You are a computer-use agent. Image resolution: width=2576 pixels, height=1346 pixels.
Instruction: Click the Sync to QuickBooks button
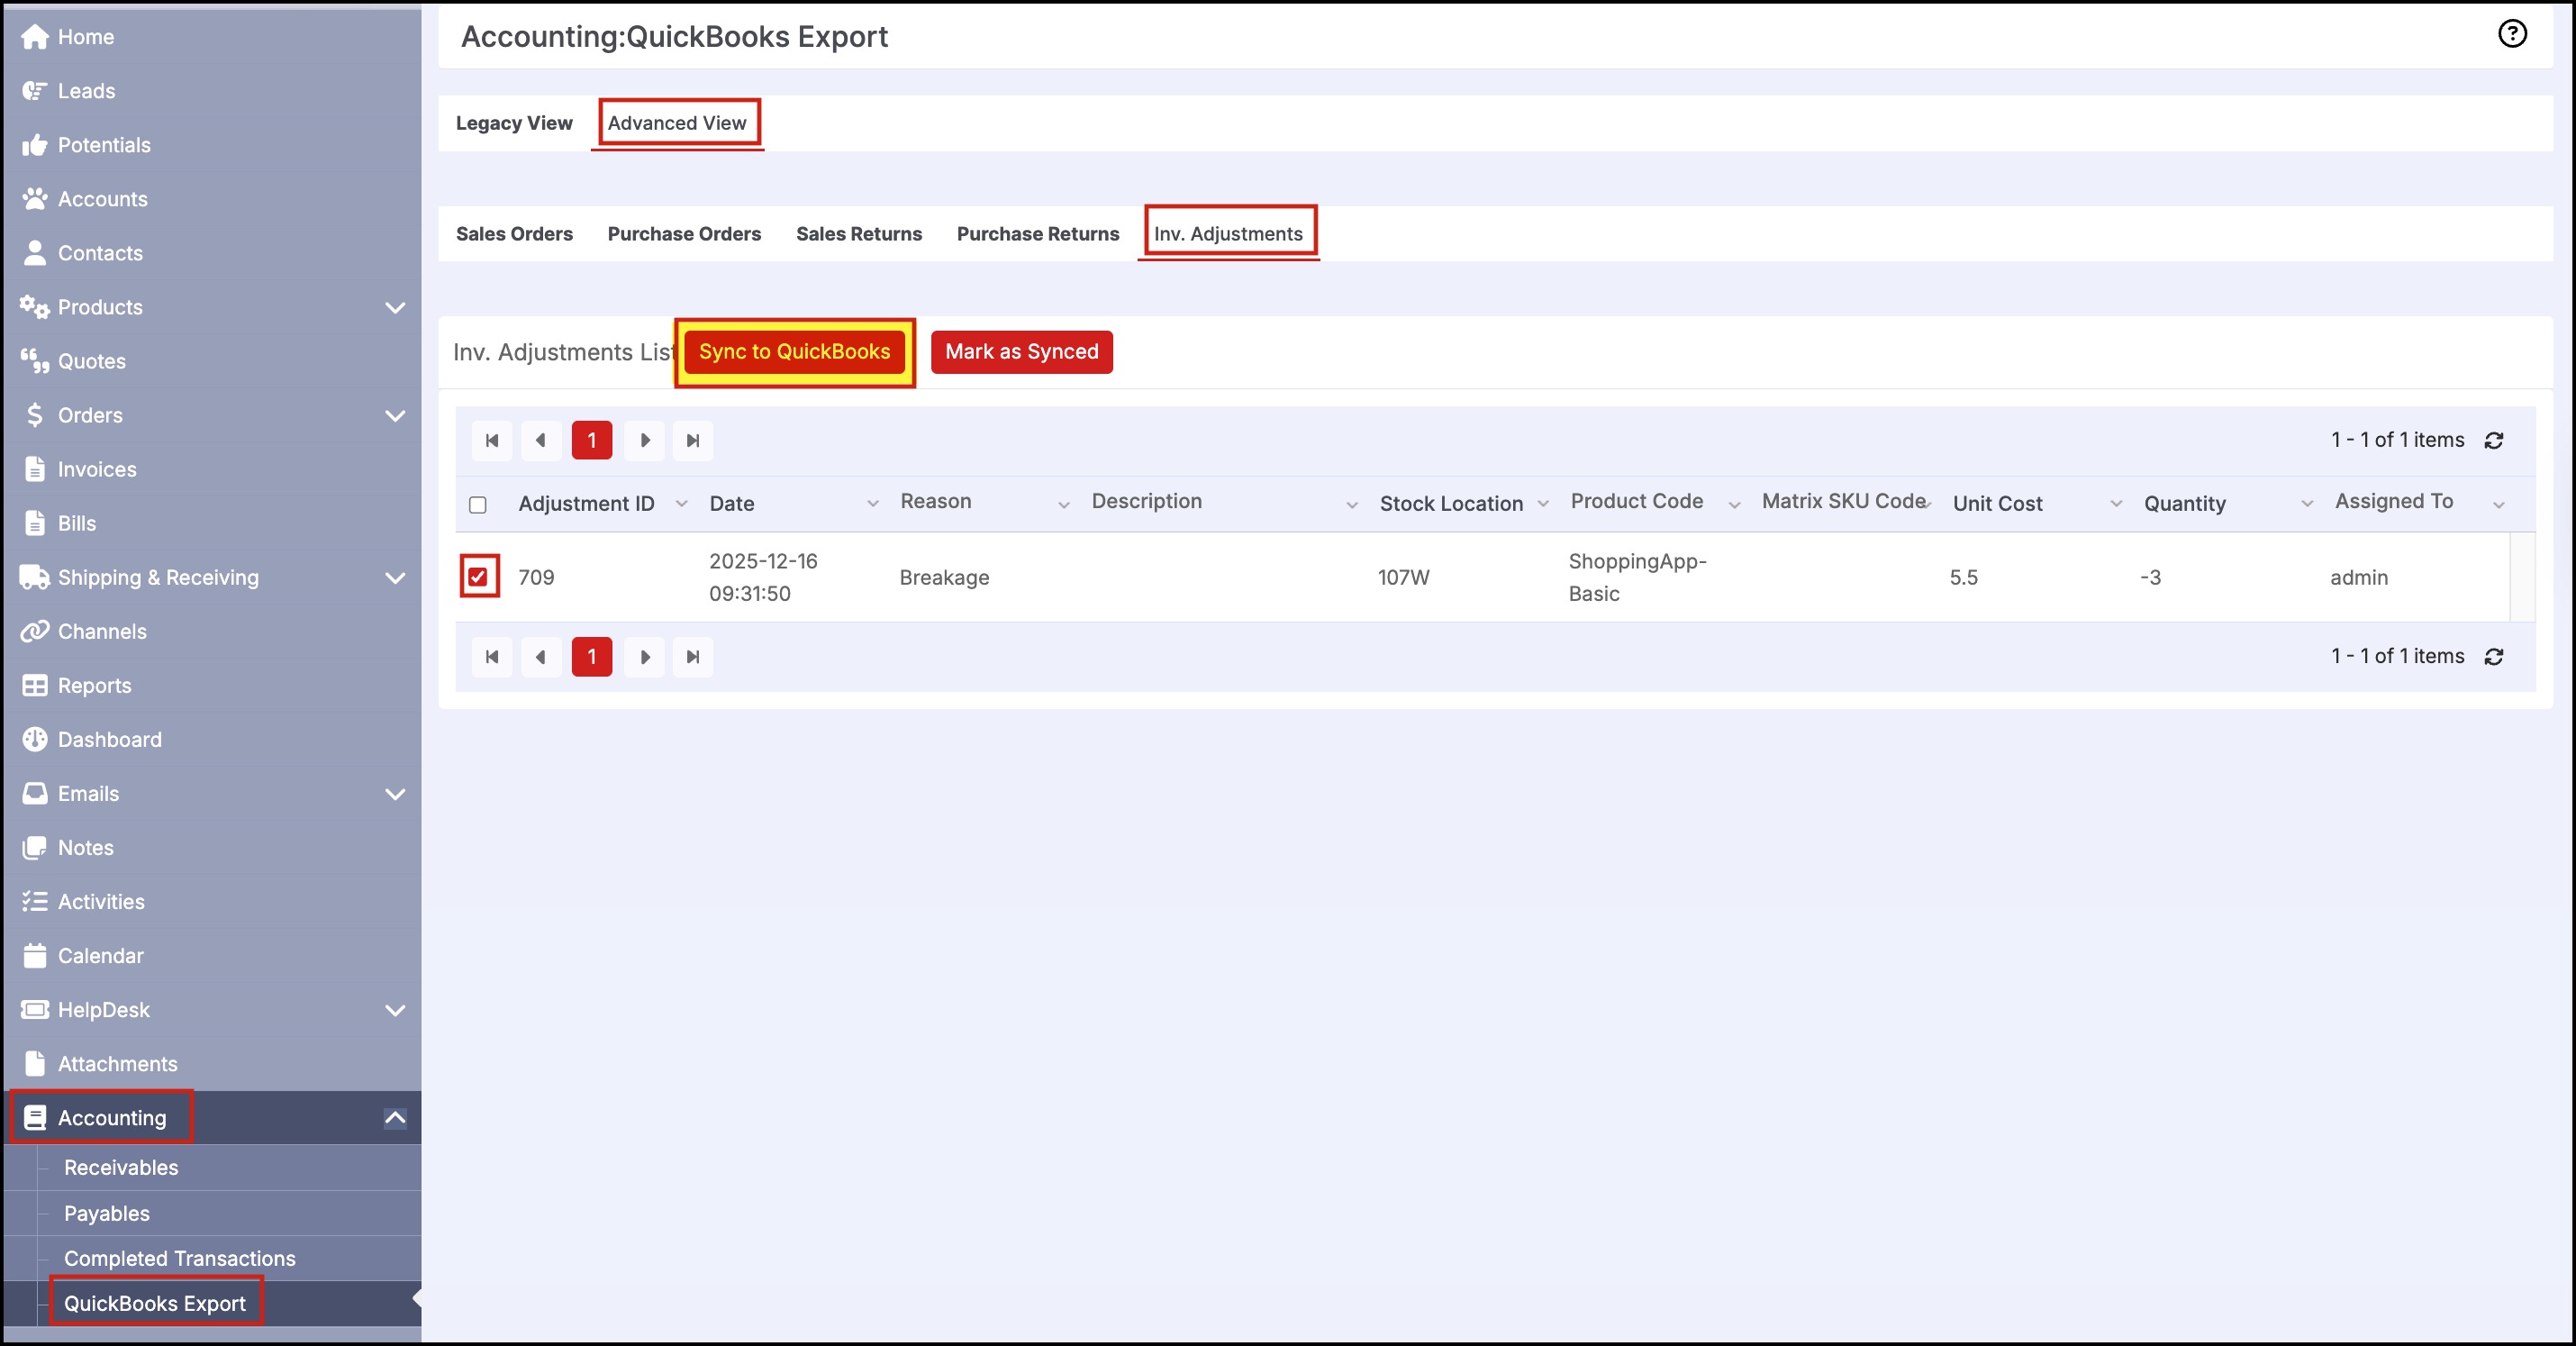point(794,352)
